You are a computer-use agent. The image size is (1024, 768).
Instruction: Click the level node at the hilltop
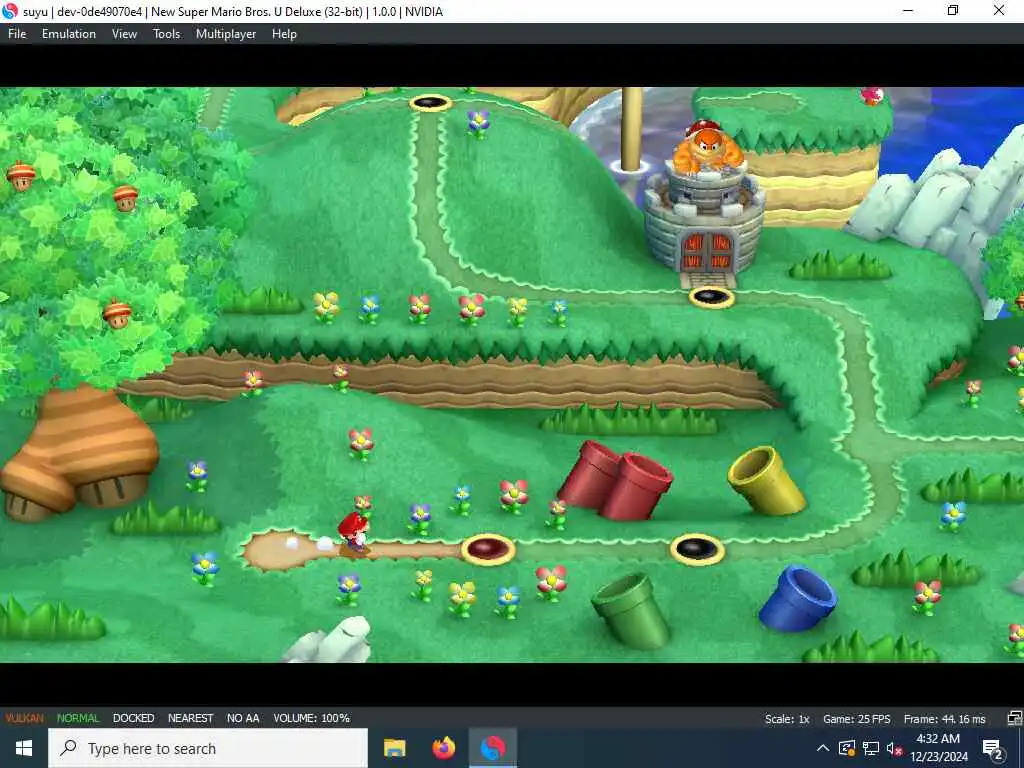(430, 103)
